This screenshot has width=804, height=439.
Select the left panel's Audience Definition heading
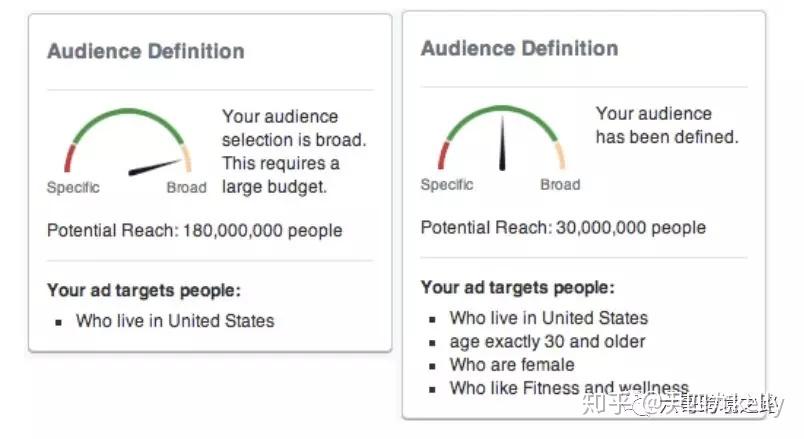click(x=145, y=51)
